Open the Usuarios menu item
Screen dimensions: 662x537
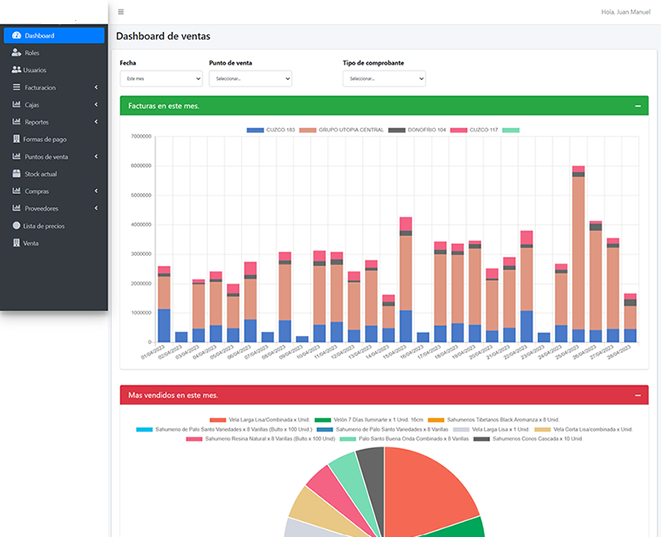pos(54,70)
